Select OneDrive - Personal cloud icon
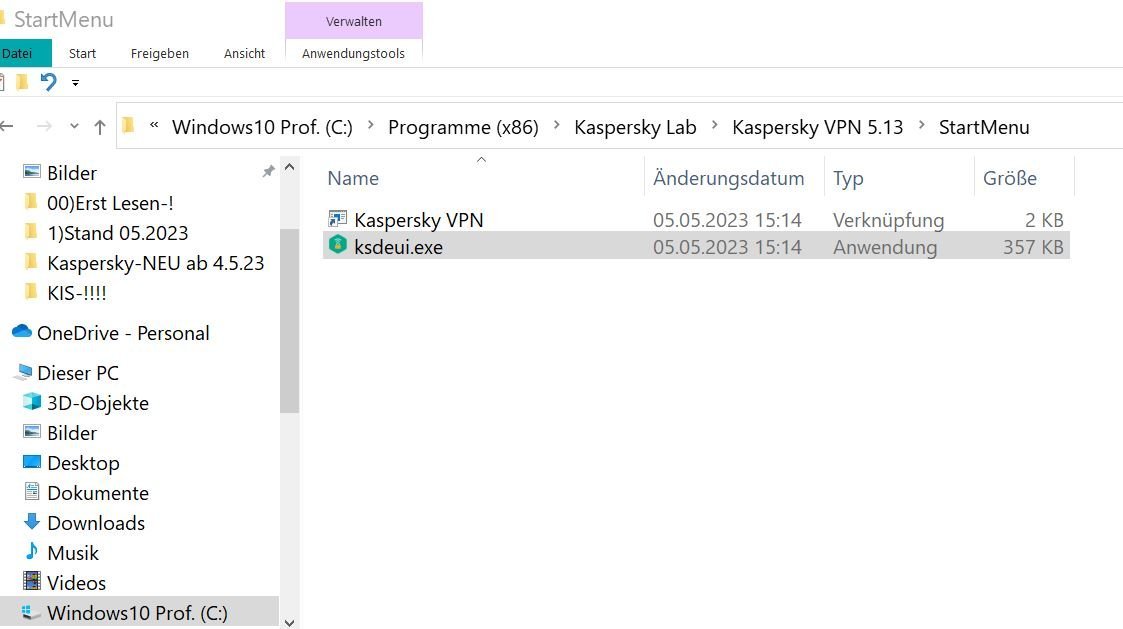Image resolution: width=1123 pixels, height=629 pixels. tap(21, 333)
